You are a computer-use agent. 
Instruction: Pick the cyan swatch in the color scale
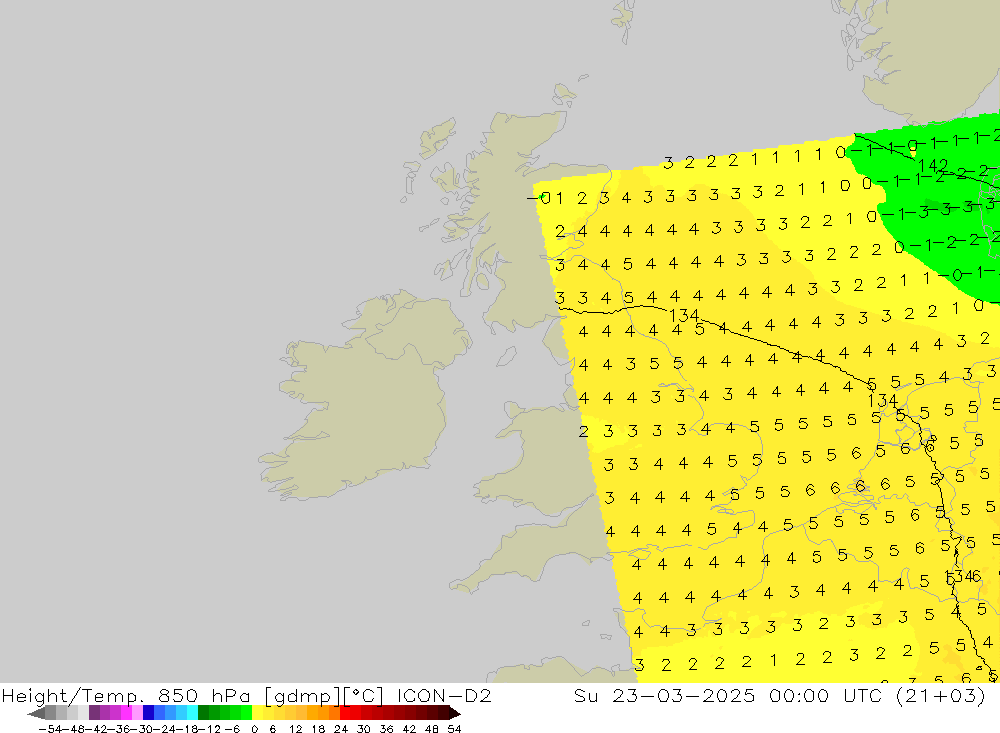coord(192,713)
